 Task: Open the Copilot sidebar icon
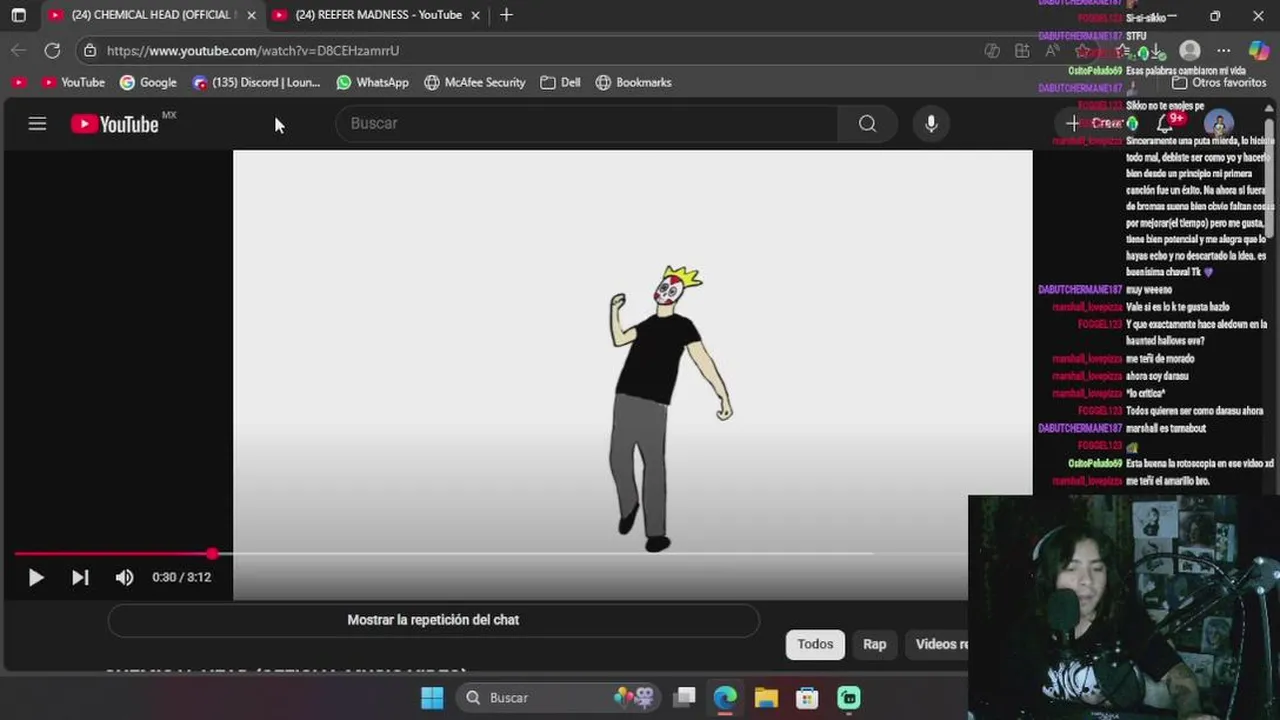[x=1258, y=50]
